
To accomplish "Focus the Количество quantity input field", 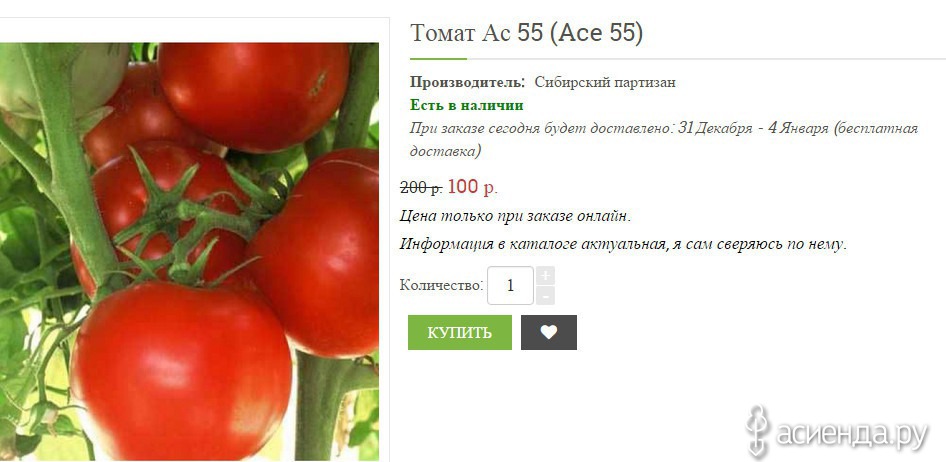I will [x=510, y=285].
